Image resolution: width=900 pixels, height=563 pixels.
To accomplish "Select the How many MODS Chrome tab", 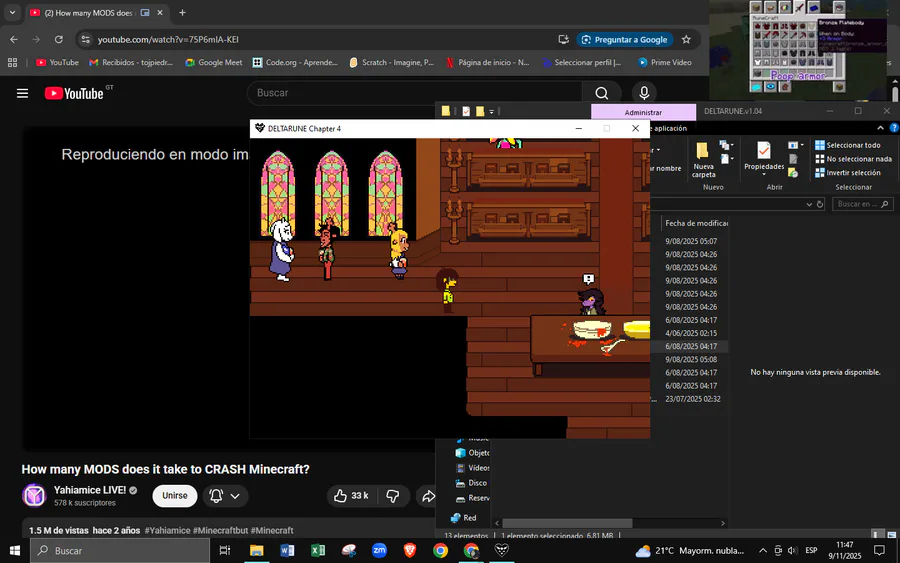I will pos(89,13).
